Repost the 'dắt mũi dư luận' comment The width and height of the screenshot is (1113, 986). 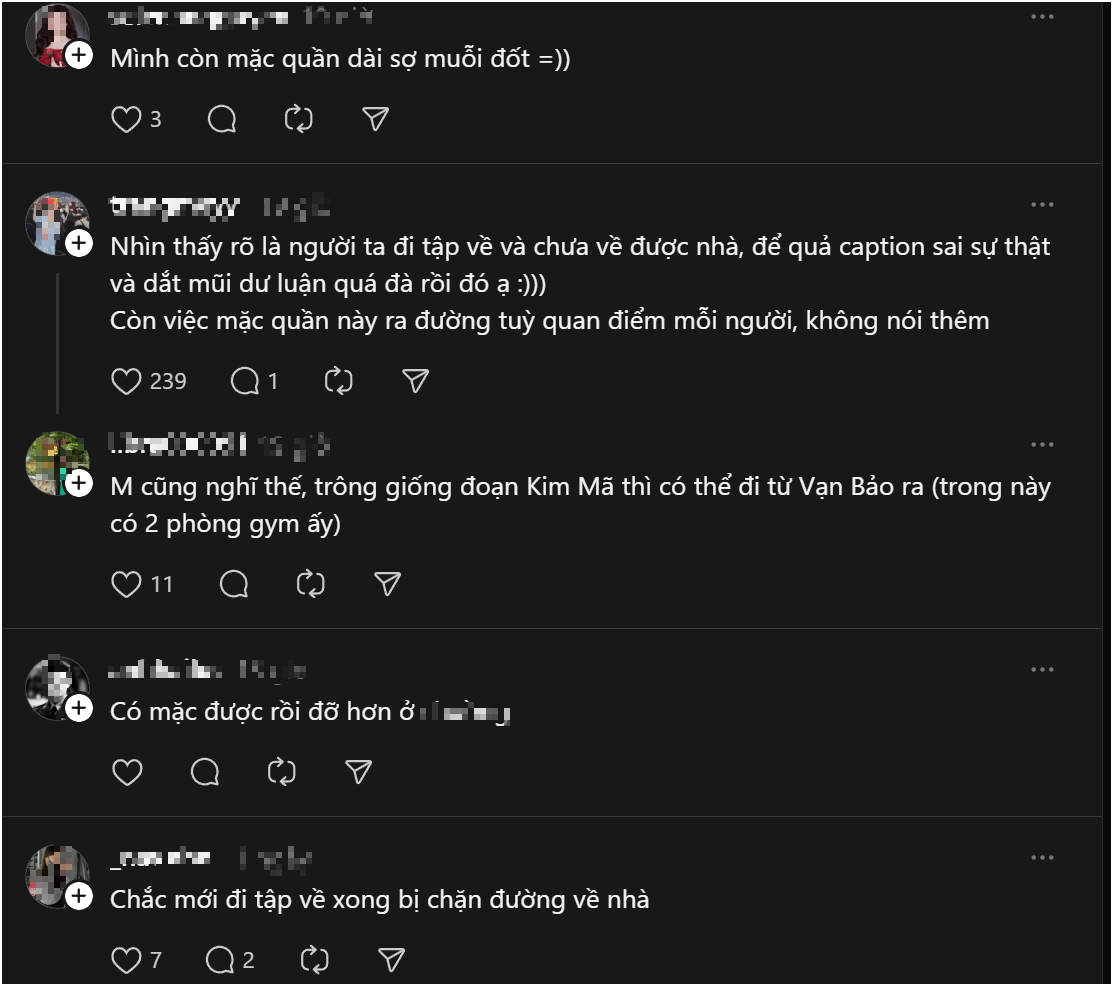tap(339, 381)
